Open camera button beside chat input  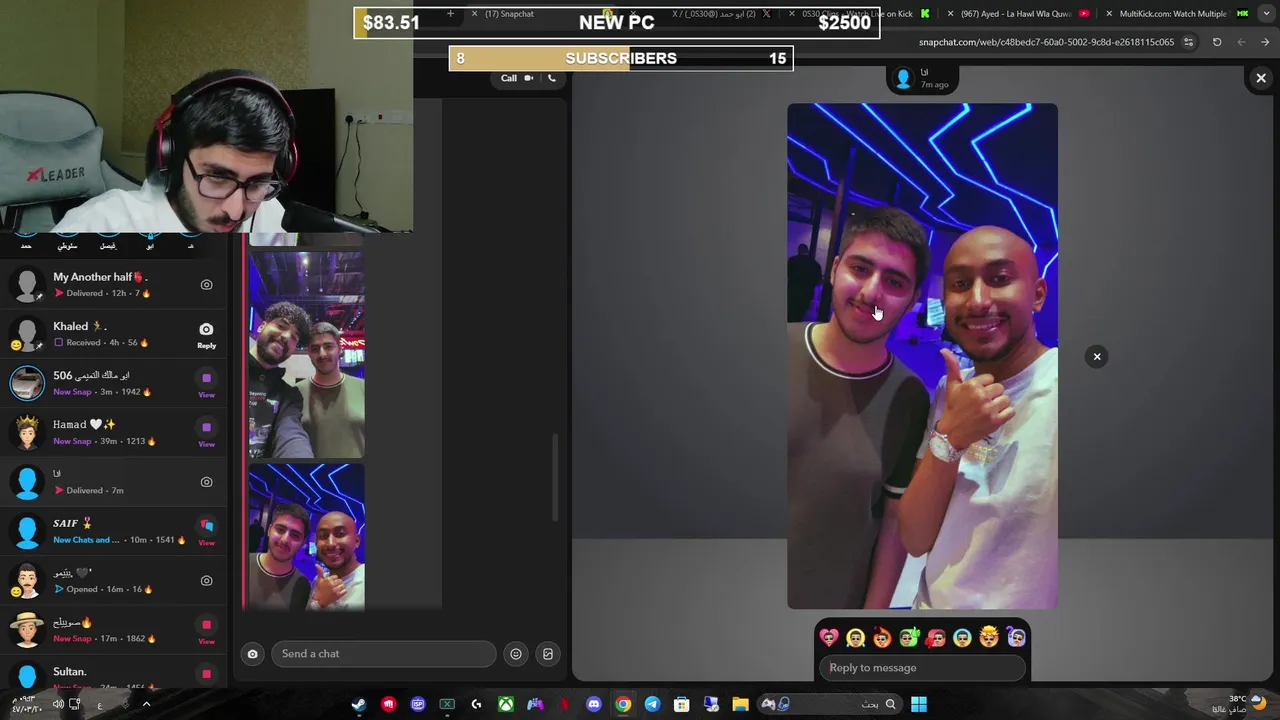click(x=252, y=654)
